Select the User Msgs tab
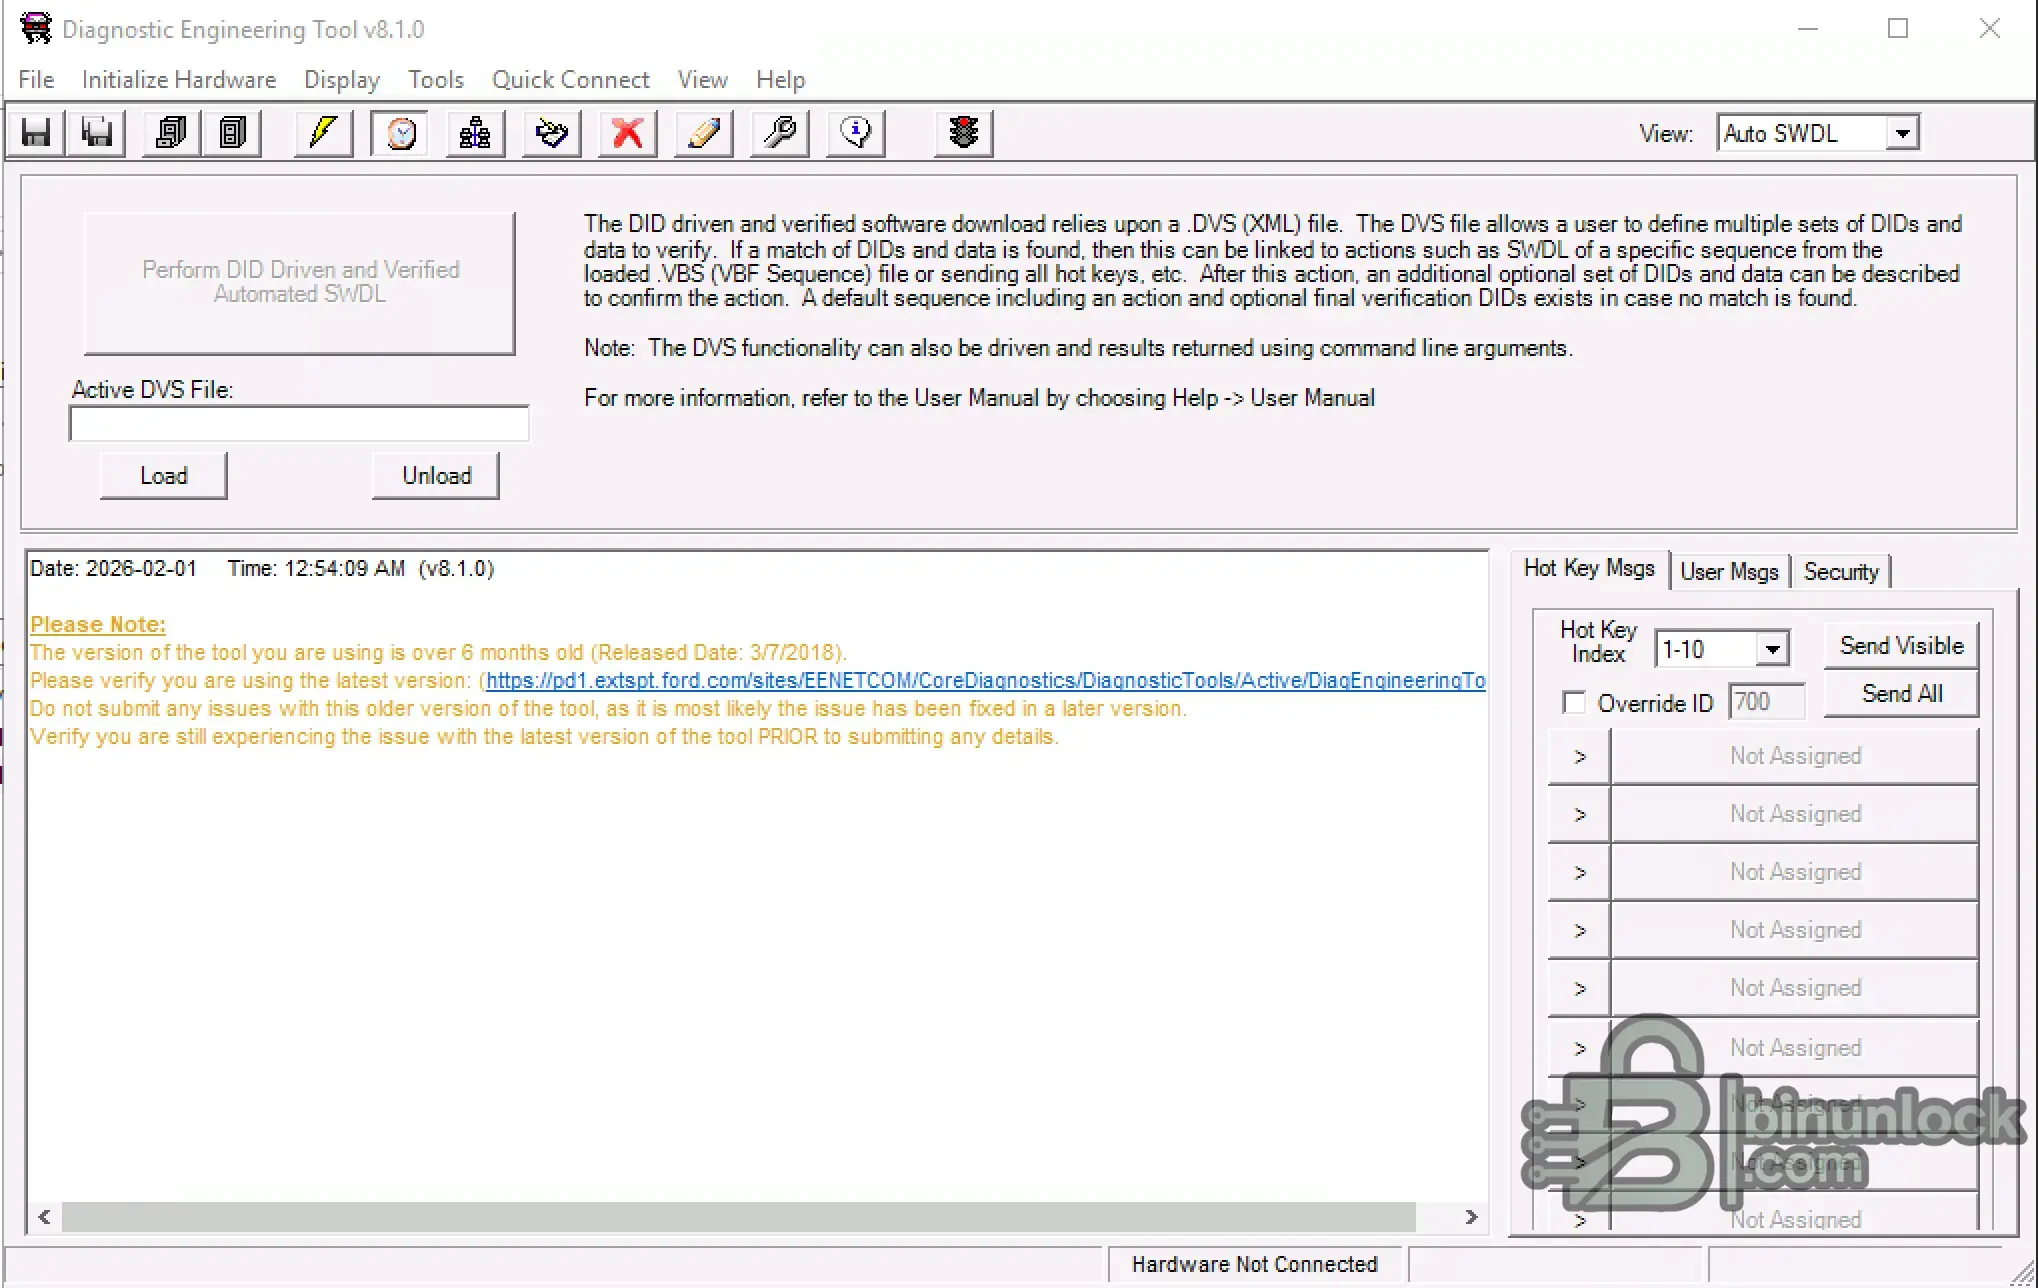Screen dimensions: 2038x1288 [x=1729, y=570]
